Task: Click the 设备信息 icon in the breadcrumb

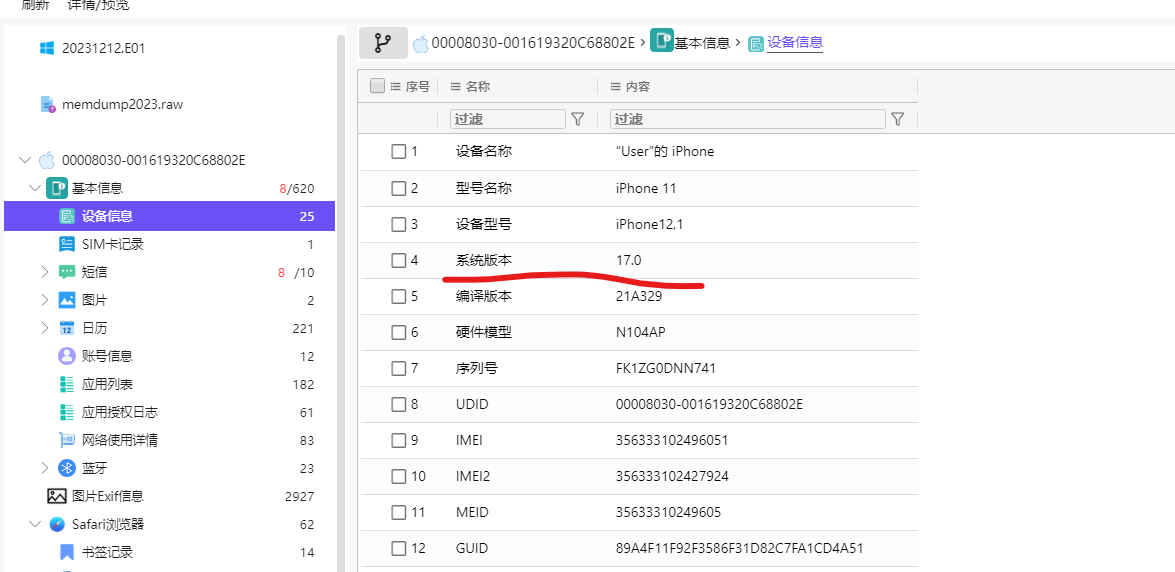Action: 756,43
